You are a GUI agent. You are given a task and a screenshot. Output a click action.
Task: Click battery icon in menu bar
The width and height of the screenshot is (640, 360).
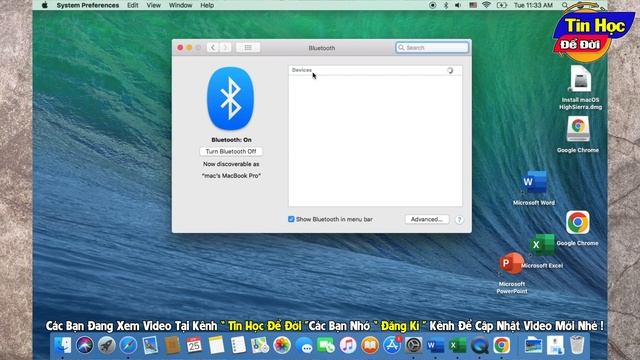pyautogui.click(x=502, y=5)
